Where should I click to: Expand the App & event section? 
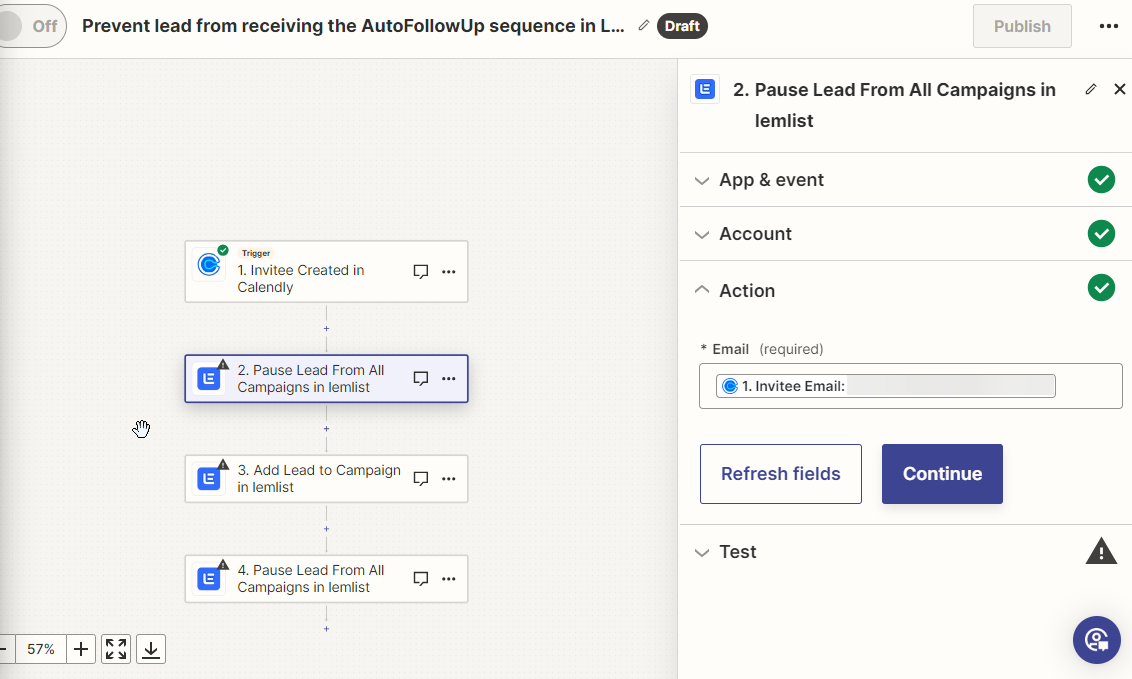click(x=905, y=180)
